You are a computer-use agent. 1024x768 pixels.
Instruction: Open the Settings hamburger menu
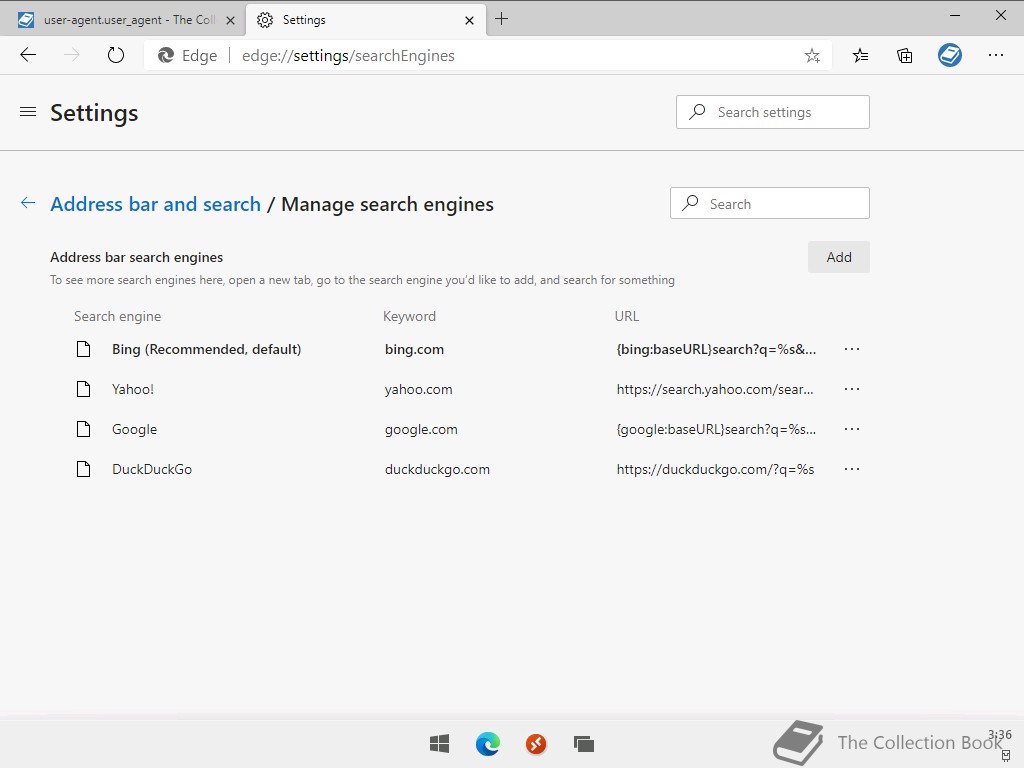(x=28, y=112)
